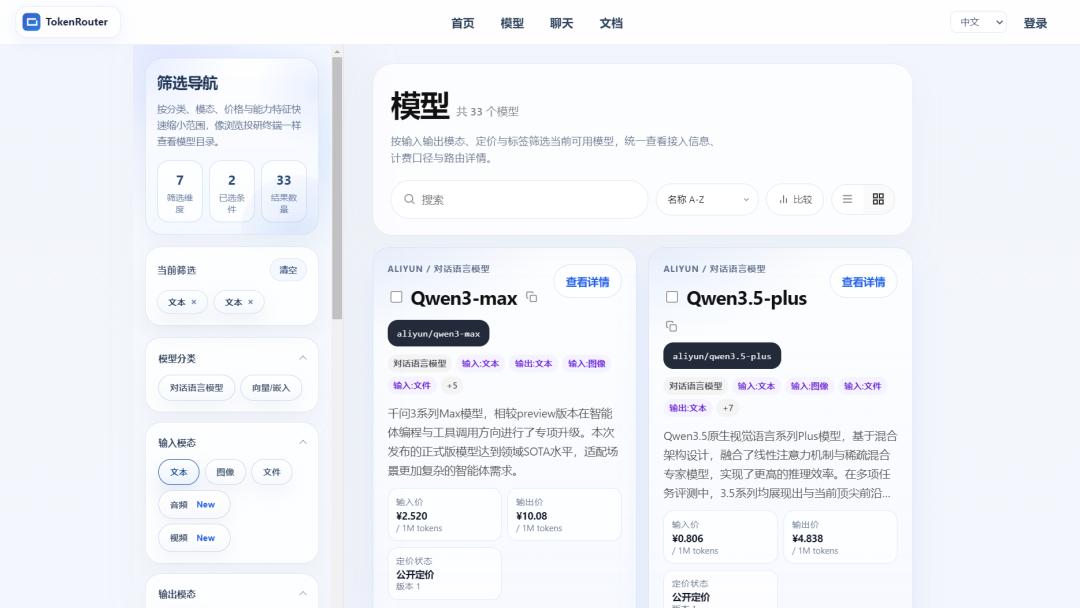Screen dimensions: 1080x608
Task: Copy the Qwen3-max model name icon
Action: [x=532, y=297]
